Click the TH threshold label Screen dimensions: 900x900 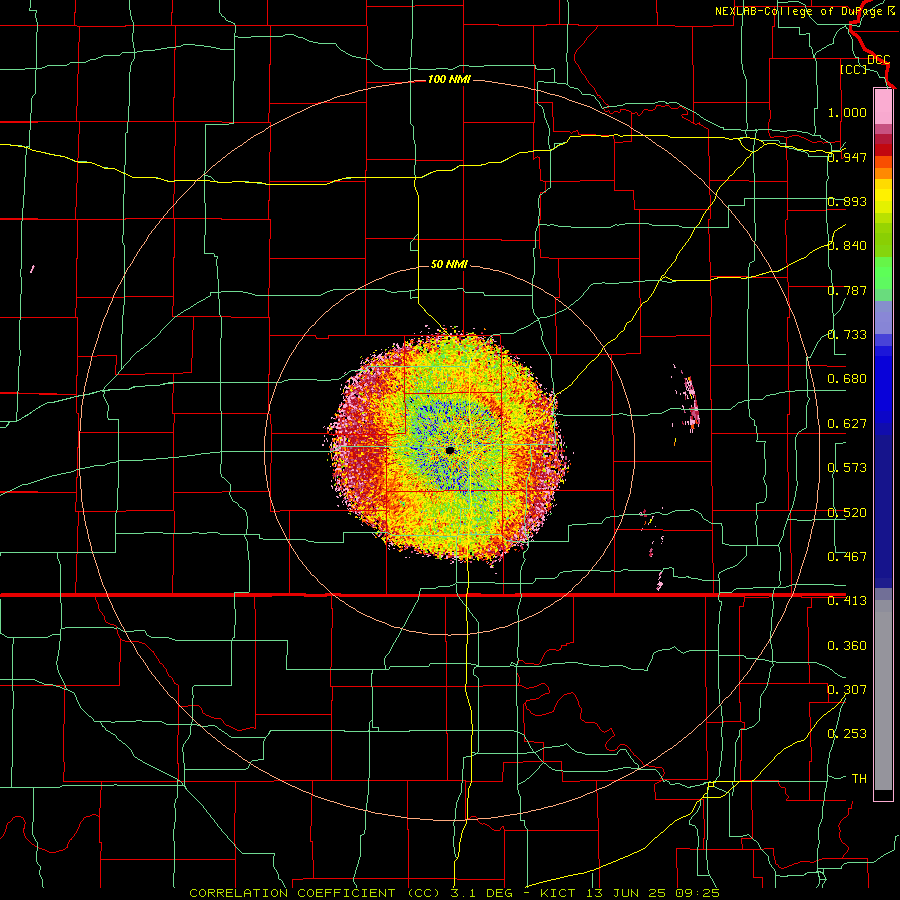click(859, 779)
